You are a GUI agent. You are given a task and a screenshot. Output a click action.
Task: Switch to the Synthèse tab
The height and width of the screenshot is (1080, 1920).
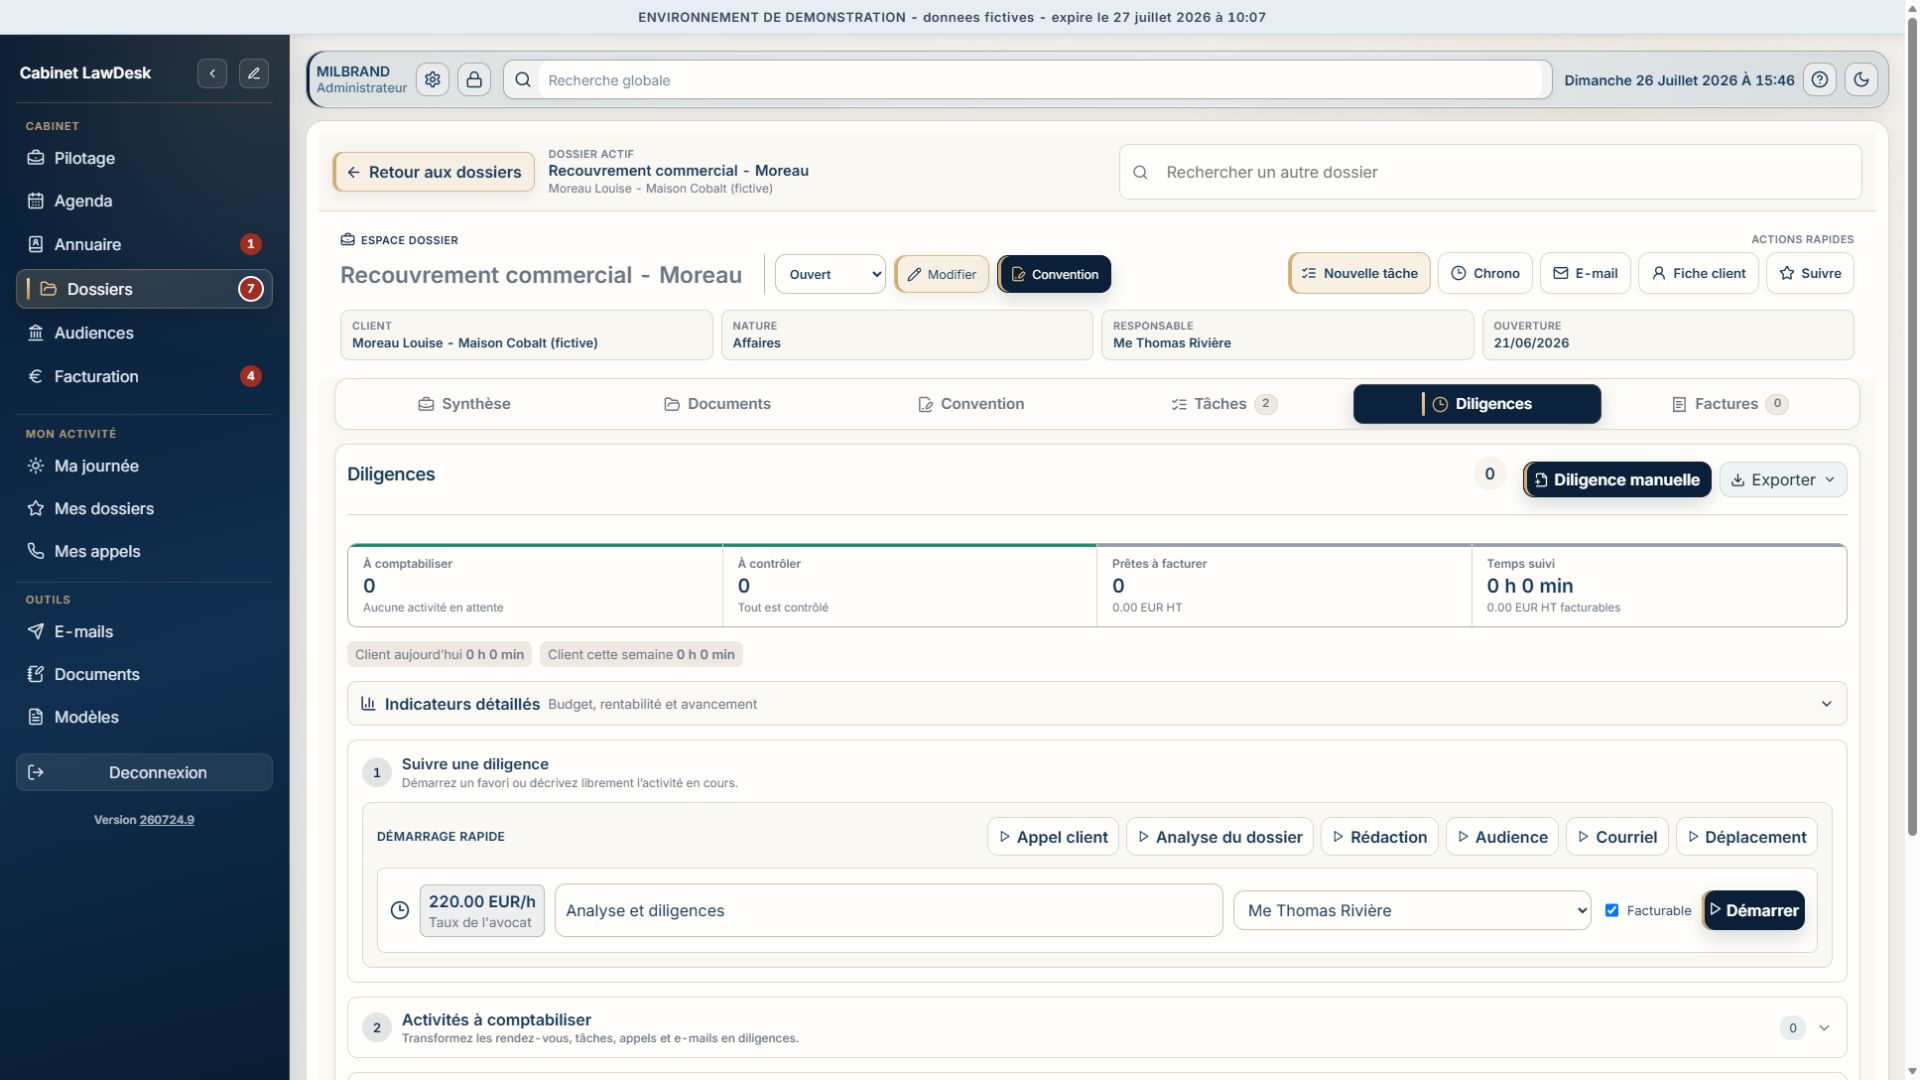click(464, 404)
